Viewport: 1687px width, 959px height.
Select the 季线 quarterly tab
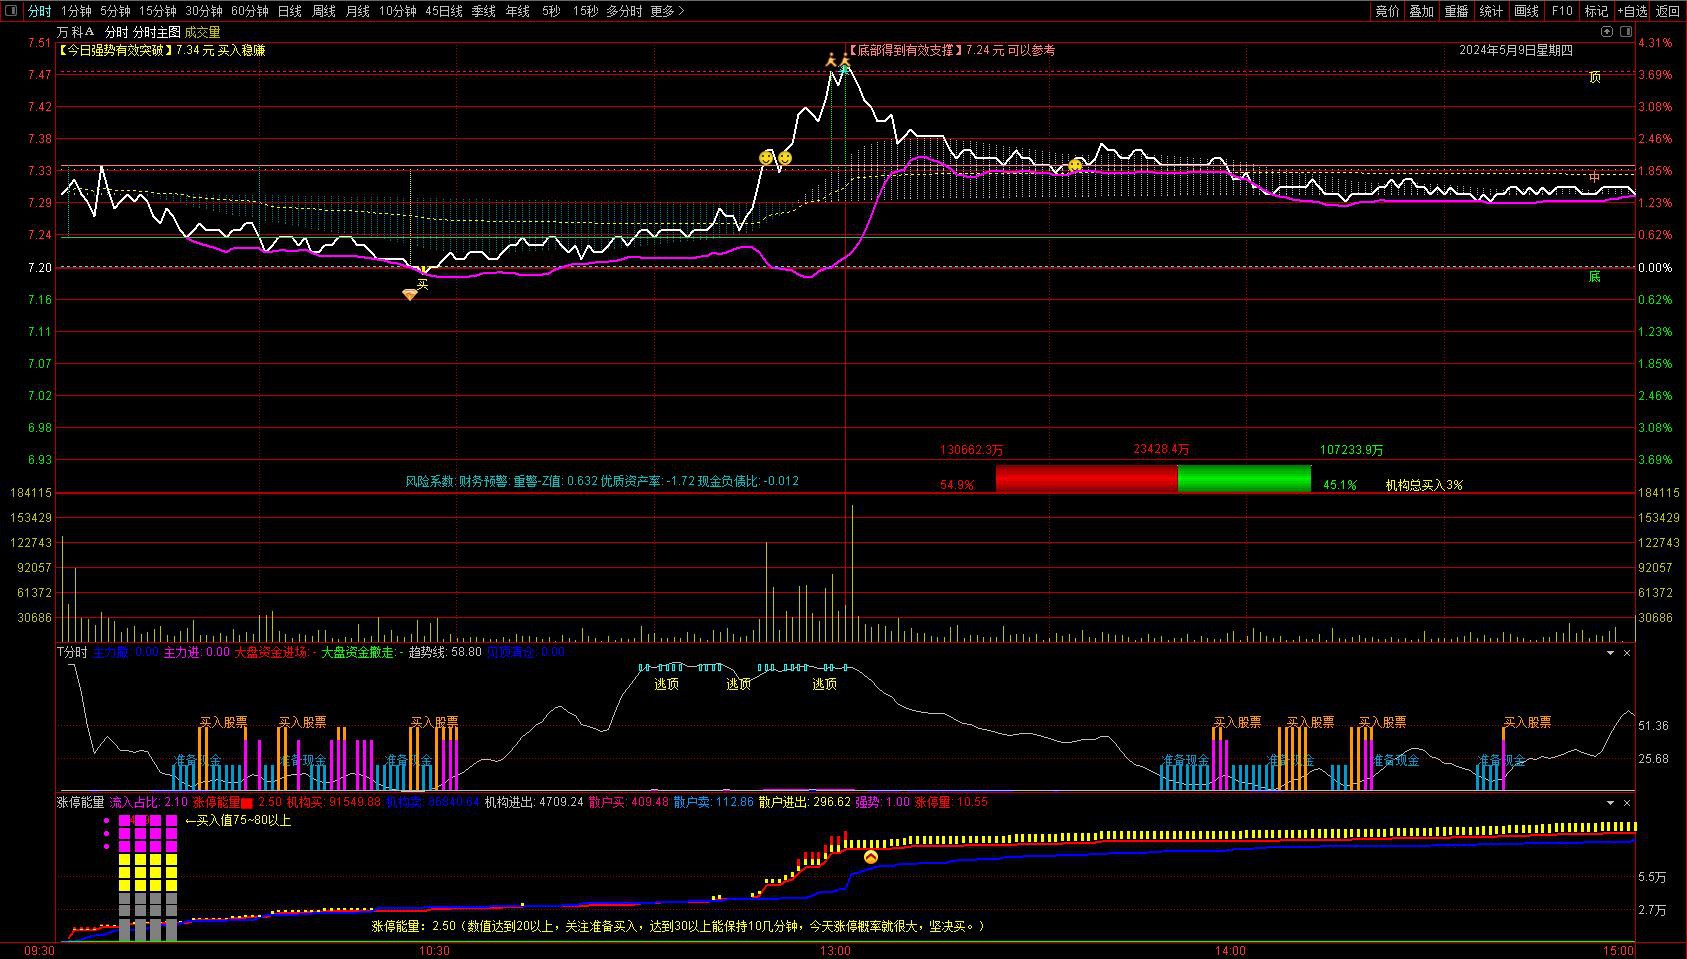(483, 11)
